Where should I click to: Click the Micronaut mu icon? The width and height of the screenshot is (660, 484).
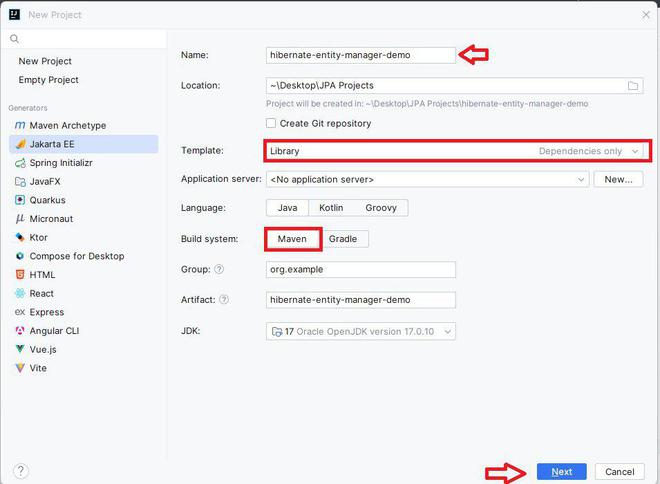point(20,219)
